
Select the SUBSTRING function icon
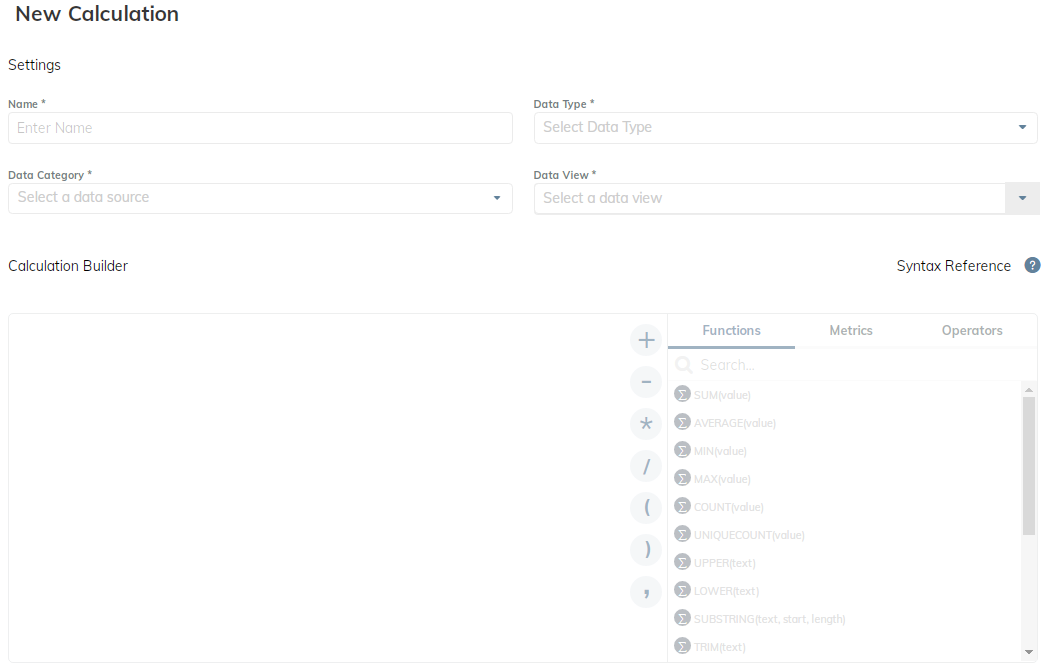pyautogui.click(x=683, y=619)
